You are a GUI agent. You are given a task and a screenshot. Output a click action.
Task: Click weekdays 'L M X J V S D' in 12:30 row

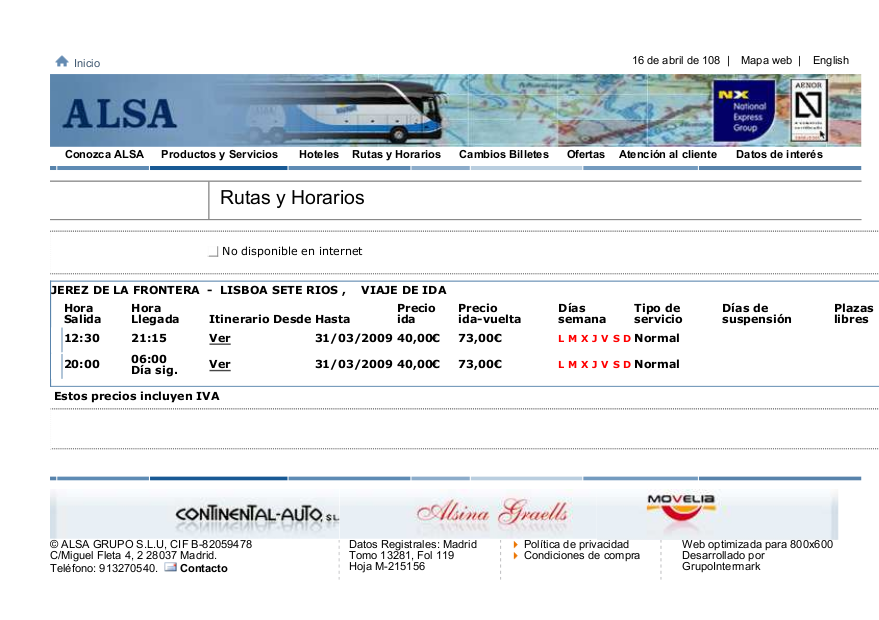(594, 339)
